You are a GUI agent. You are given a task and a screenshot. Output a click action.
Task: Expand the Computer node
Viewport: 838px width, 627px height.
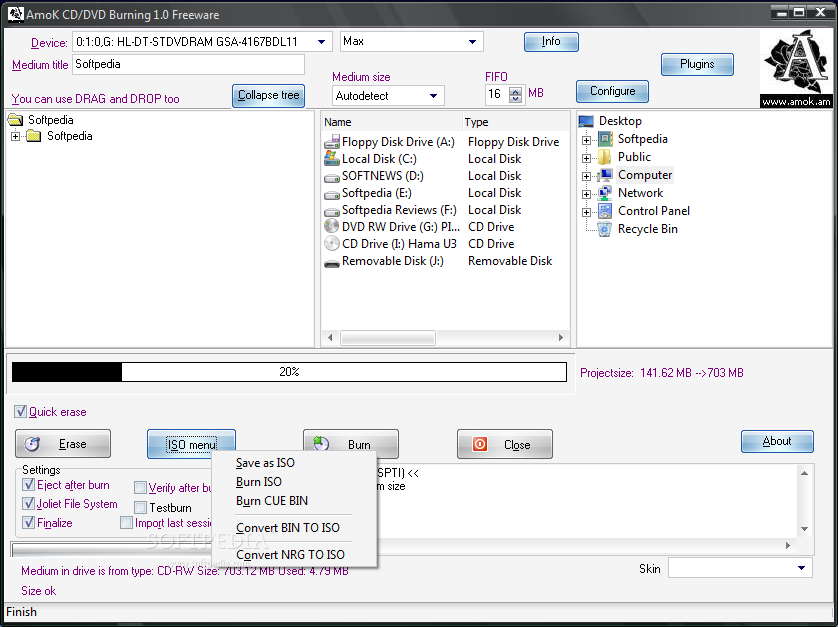[x=586, y=176]
